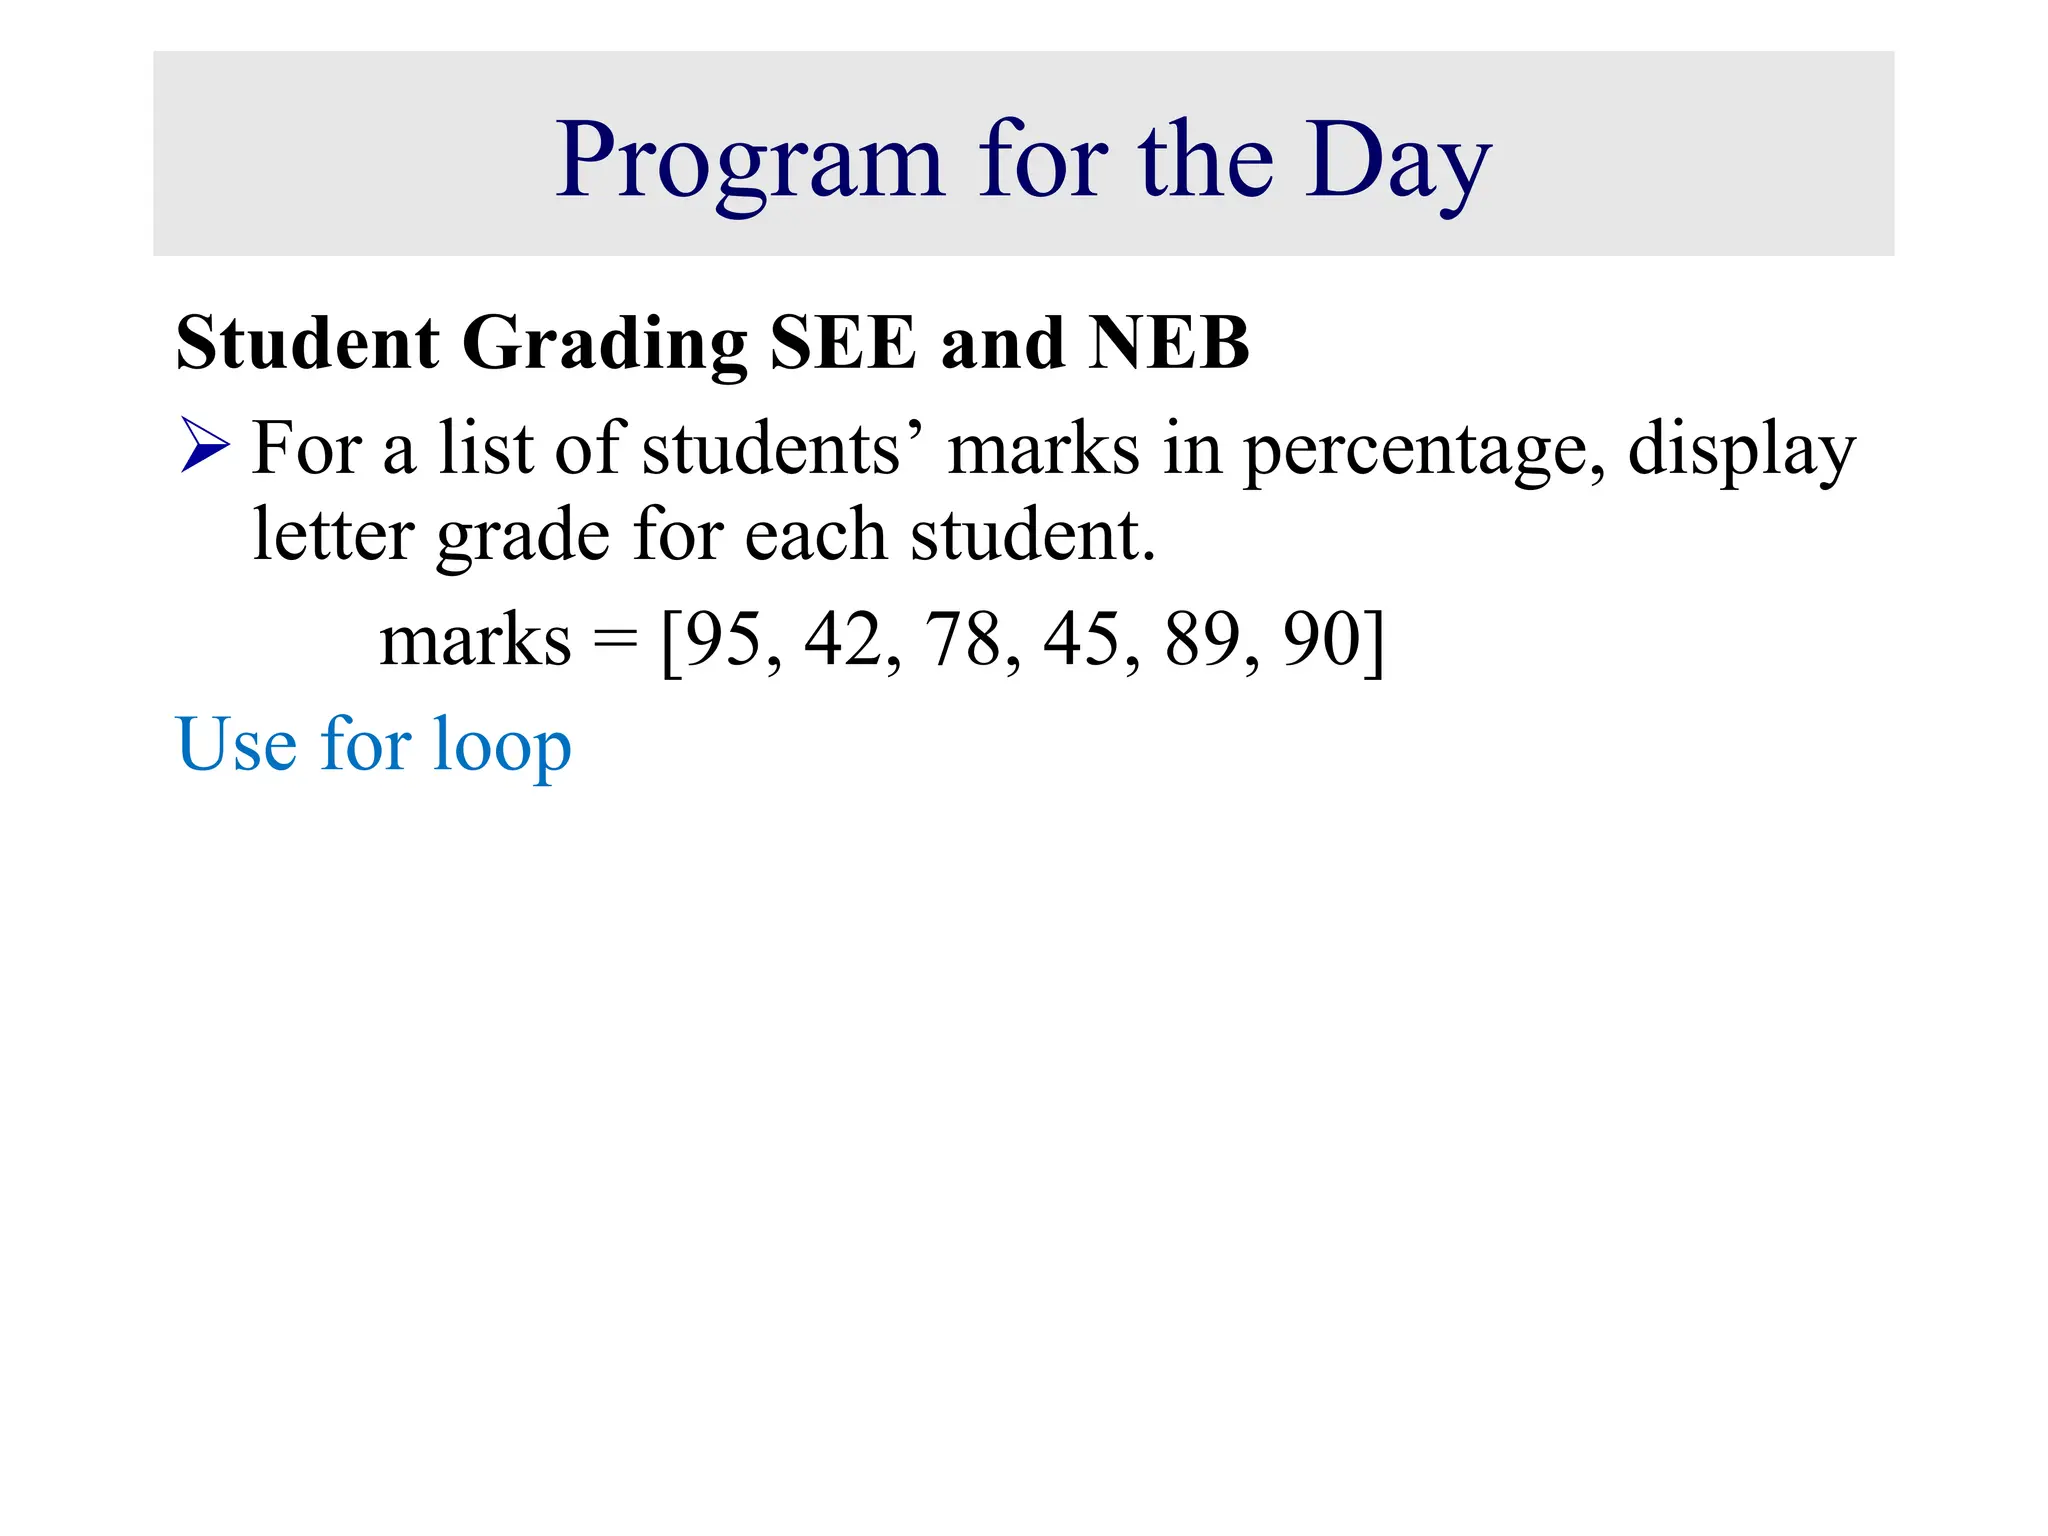Click the number 78 in marks list

tap(962, 639)
